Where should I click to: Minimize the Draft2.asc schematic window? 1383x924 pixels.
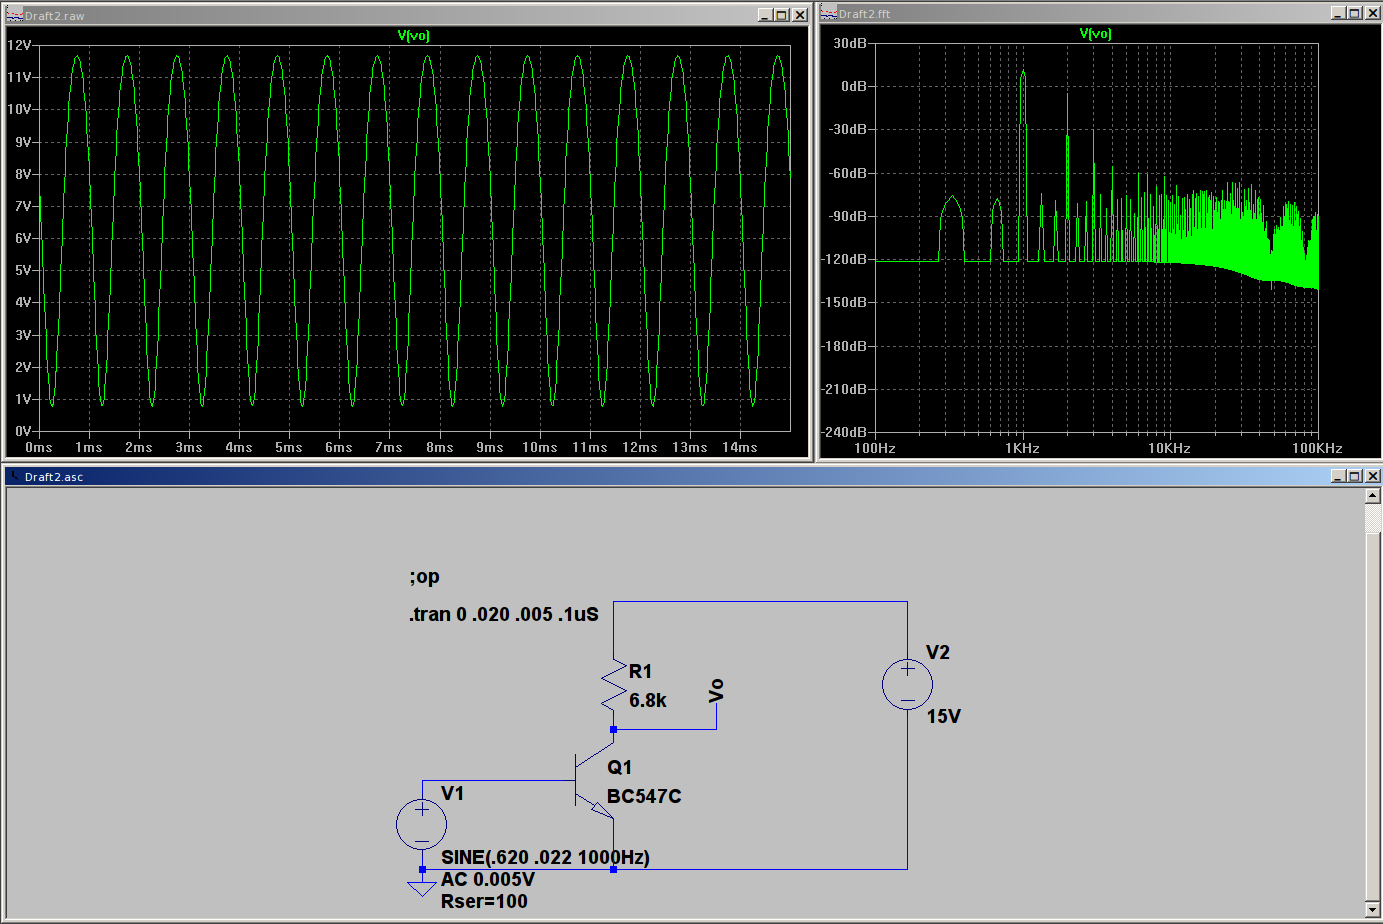[x=1338, y=476]
